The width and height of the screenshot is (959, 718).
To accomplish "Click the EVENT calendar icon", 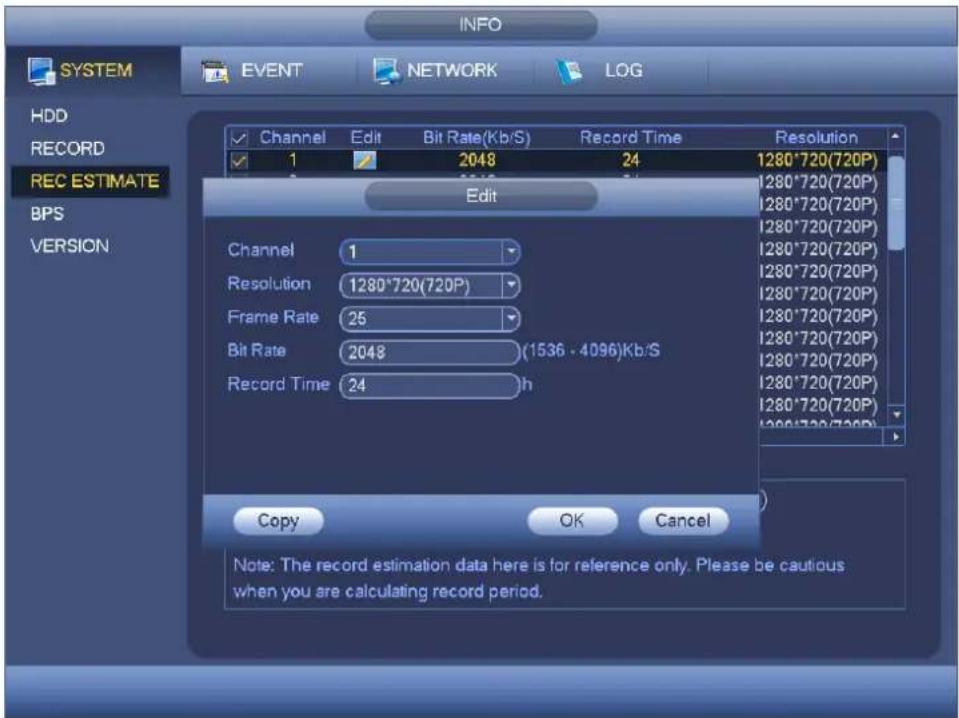I will click(215, 72).
